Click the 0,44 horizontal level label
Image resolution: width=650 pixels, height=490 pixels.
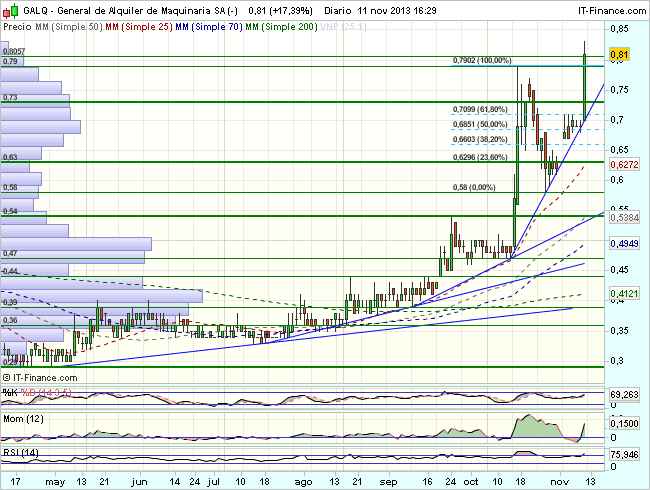click(10, 272)
